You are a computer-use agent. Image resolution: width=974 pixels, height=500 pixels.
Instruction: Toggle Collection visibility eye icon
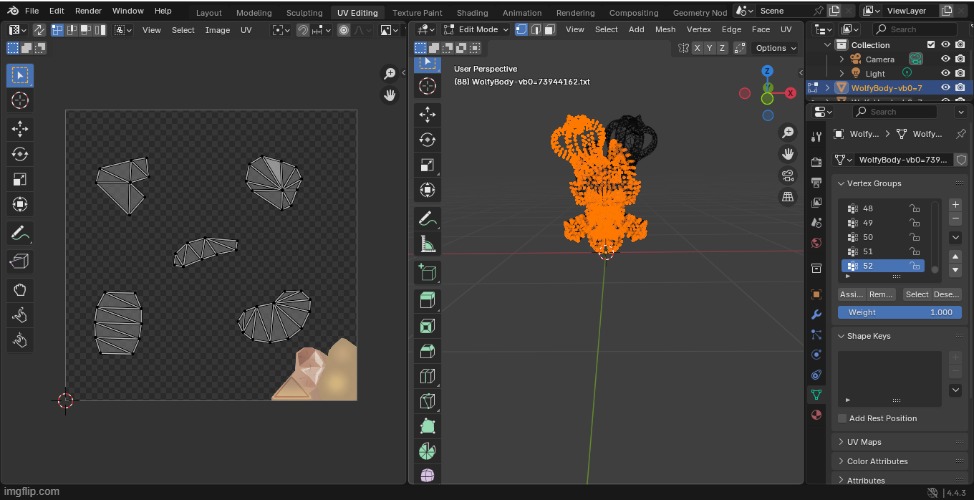pos(945,45)
